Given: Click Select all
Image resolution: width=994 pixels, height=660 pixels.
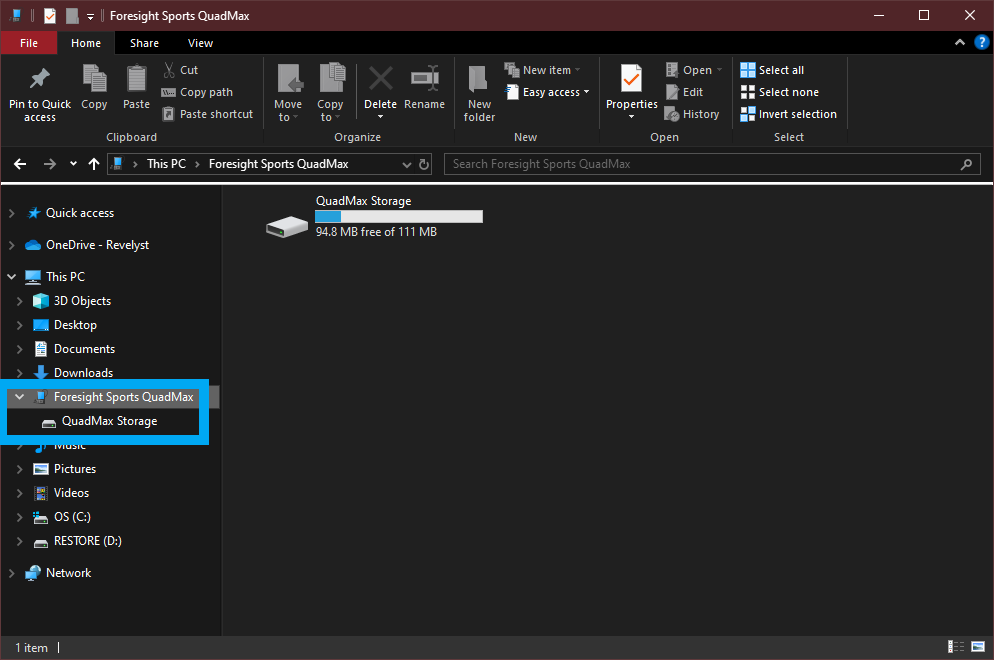Looking at the screenshot, I should [x=772, y=70].
